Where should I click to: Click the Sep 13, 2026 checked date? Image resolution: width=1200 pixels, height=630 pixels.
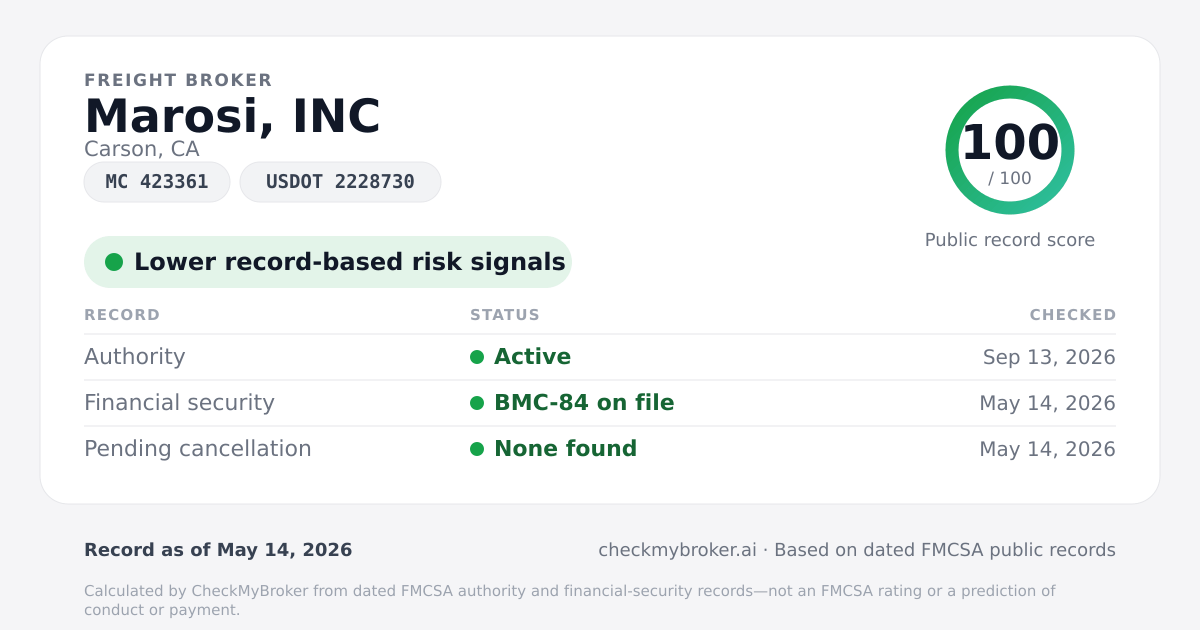click(1049, 357)
